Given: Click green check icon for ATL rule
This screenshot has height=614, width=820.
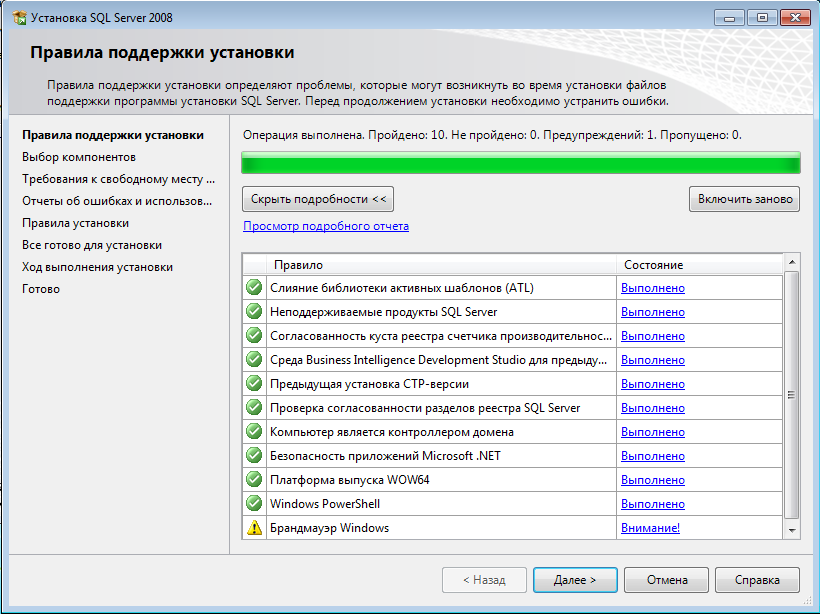Looking at the screenshot, I should (254, 287).
